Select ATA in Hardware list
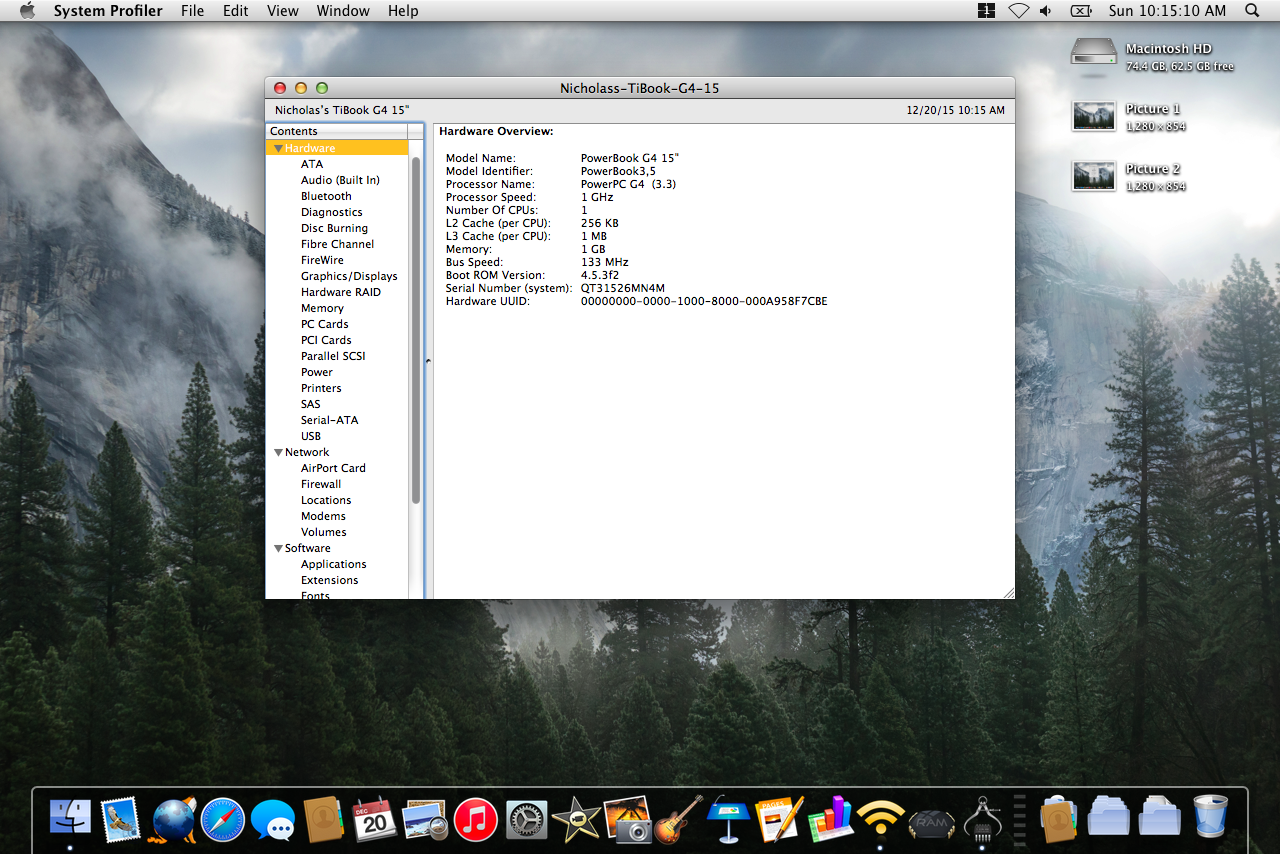 point(312,164)
